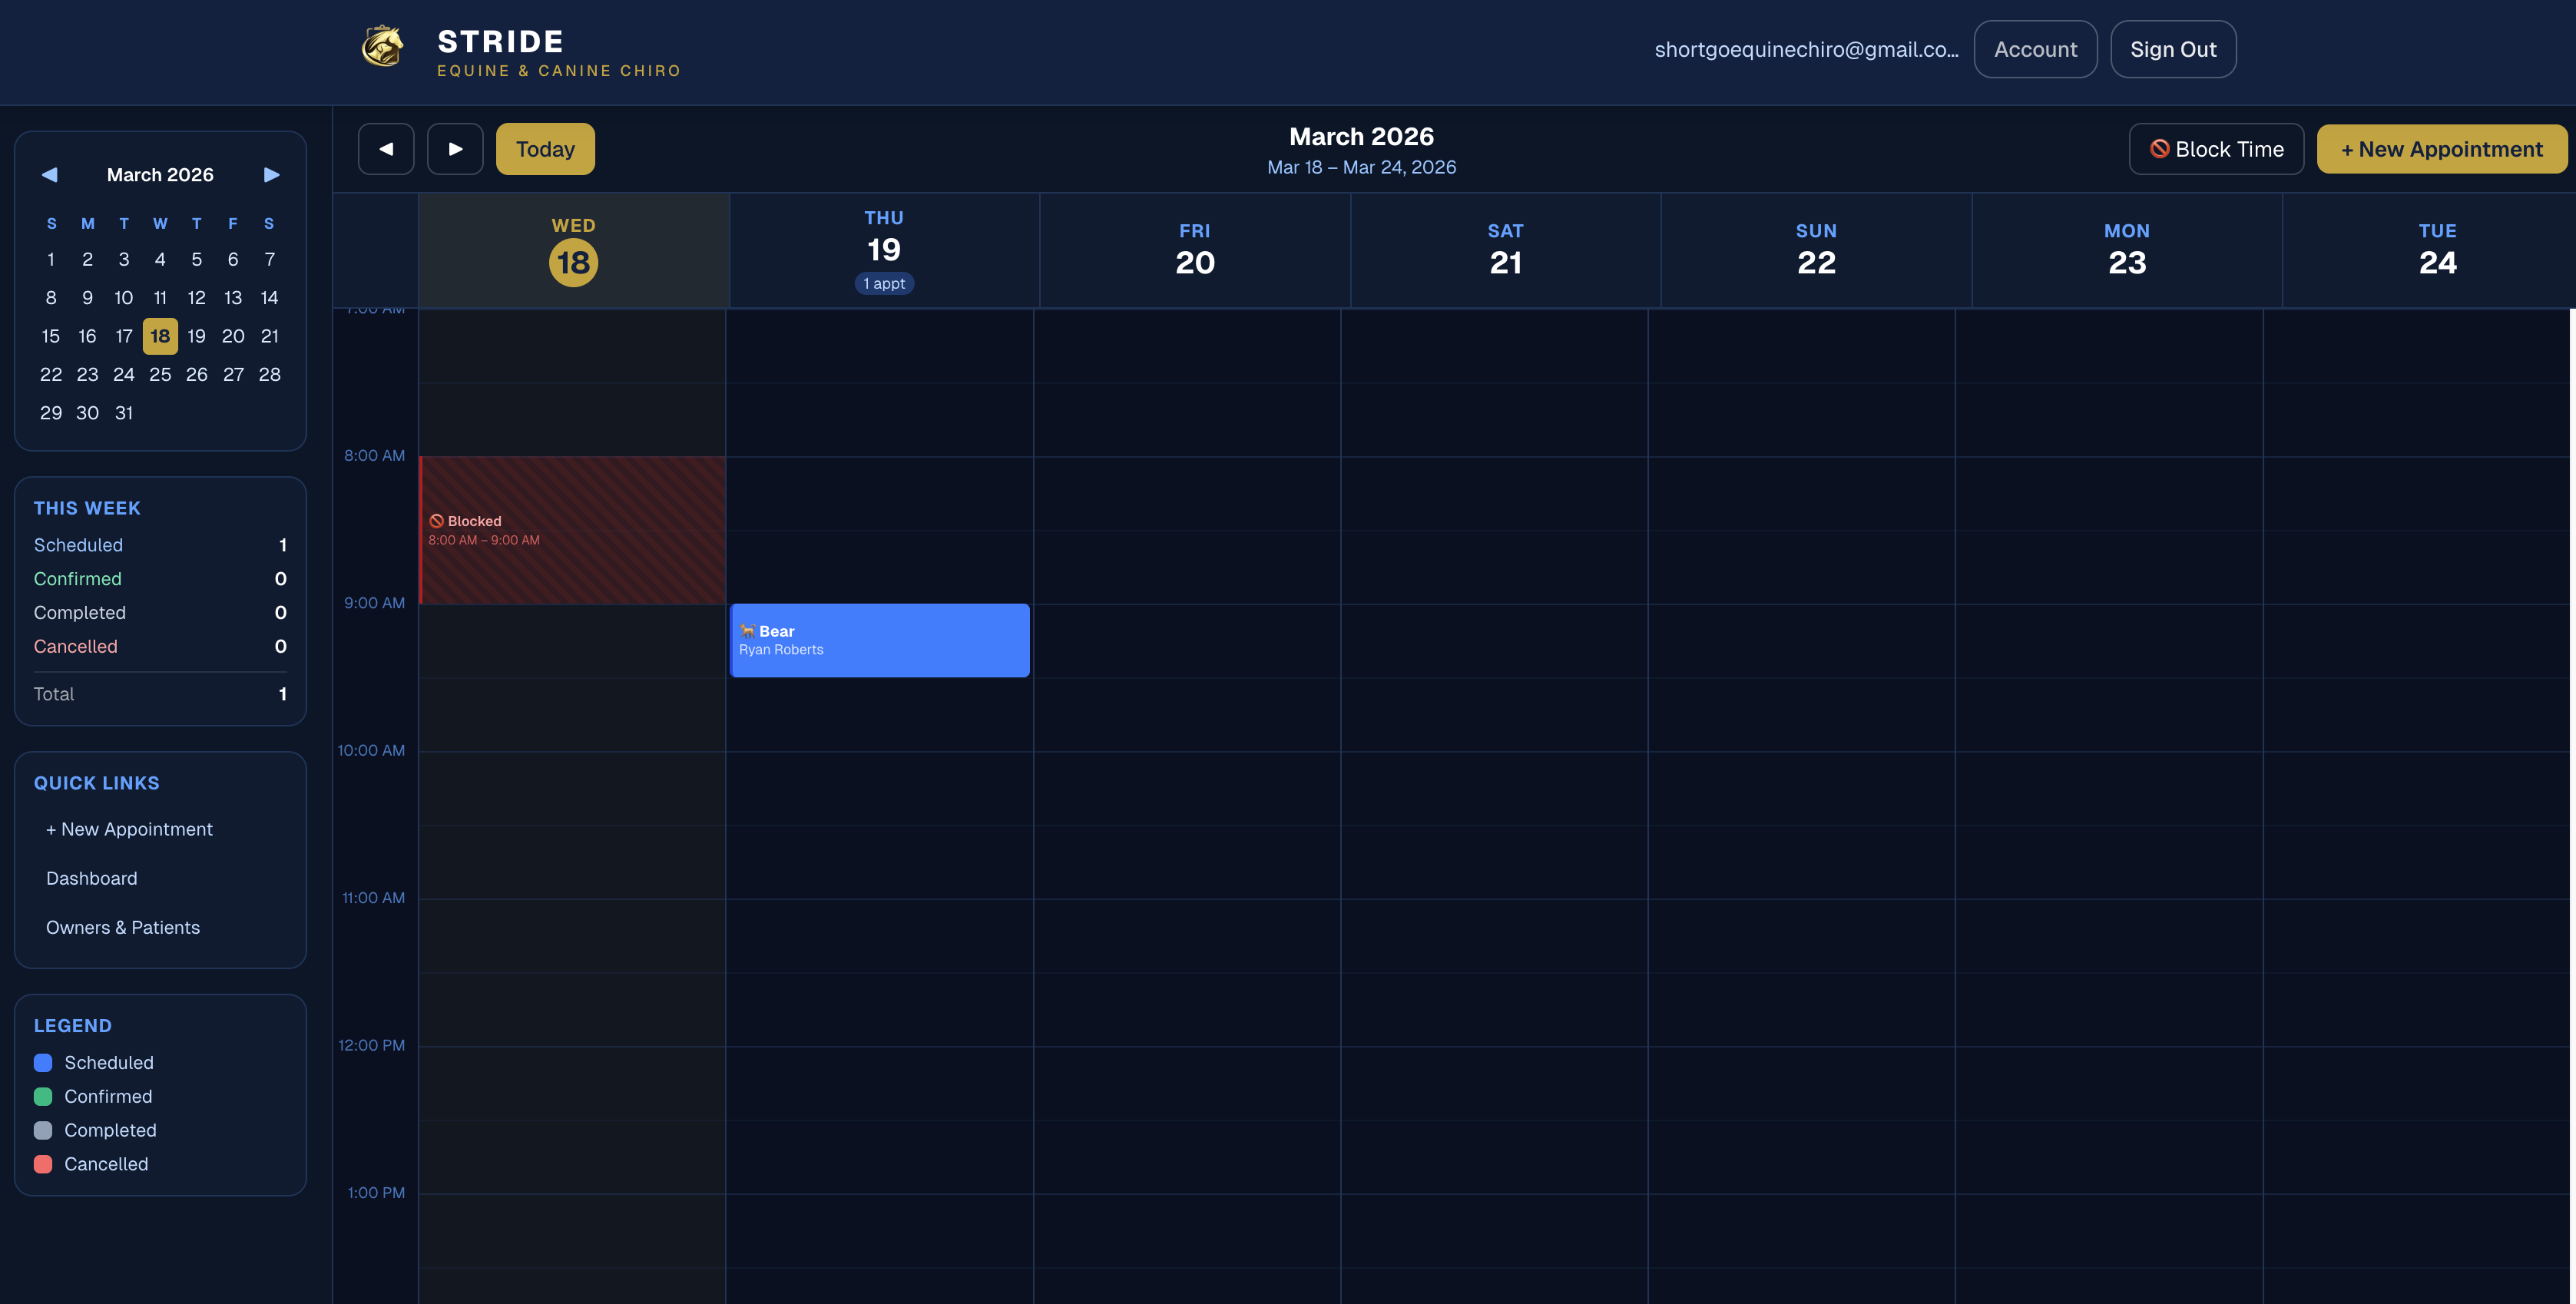
Task: Click the 1 appt badge under Thursday
Action: (x=884, y=283)
